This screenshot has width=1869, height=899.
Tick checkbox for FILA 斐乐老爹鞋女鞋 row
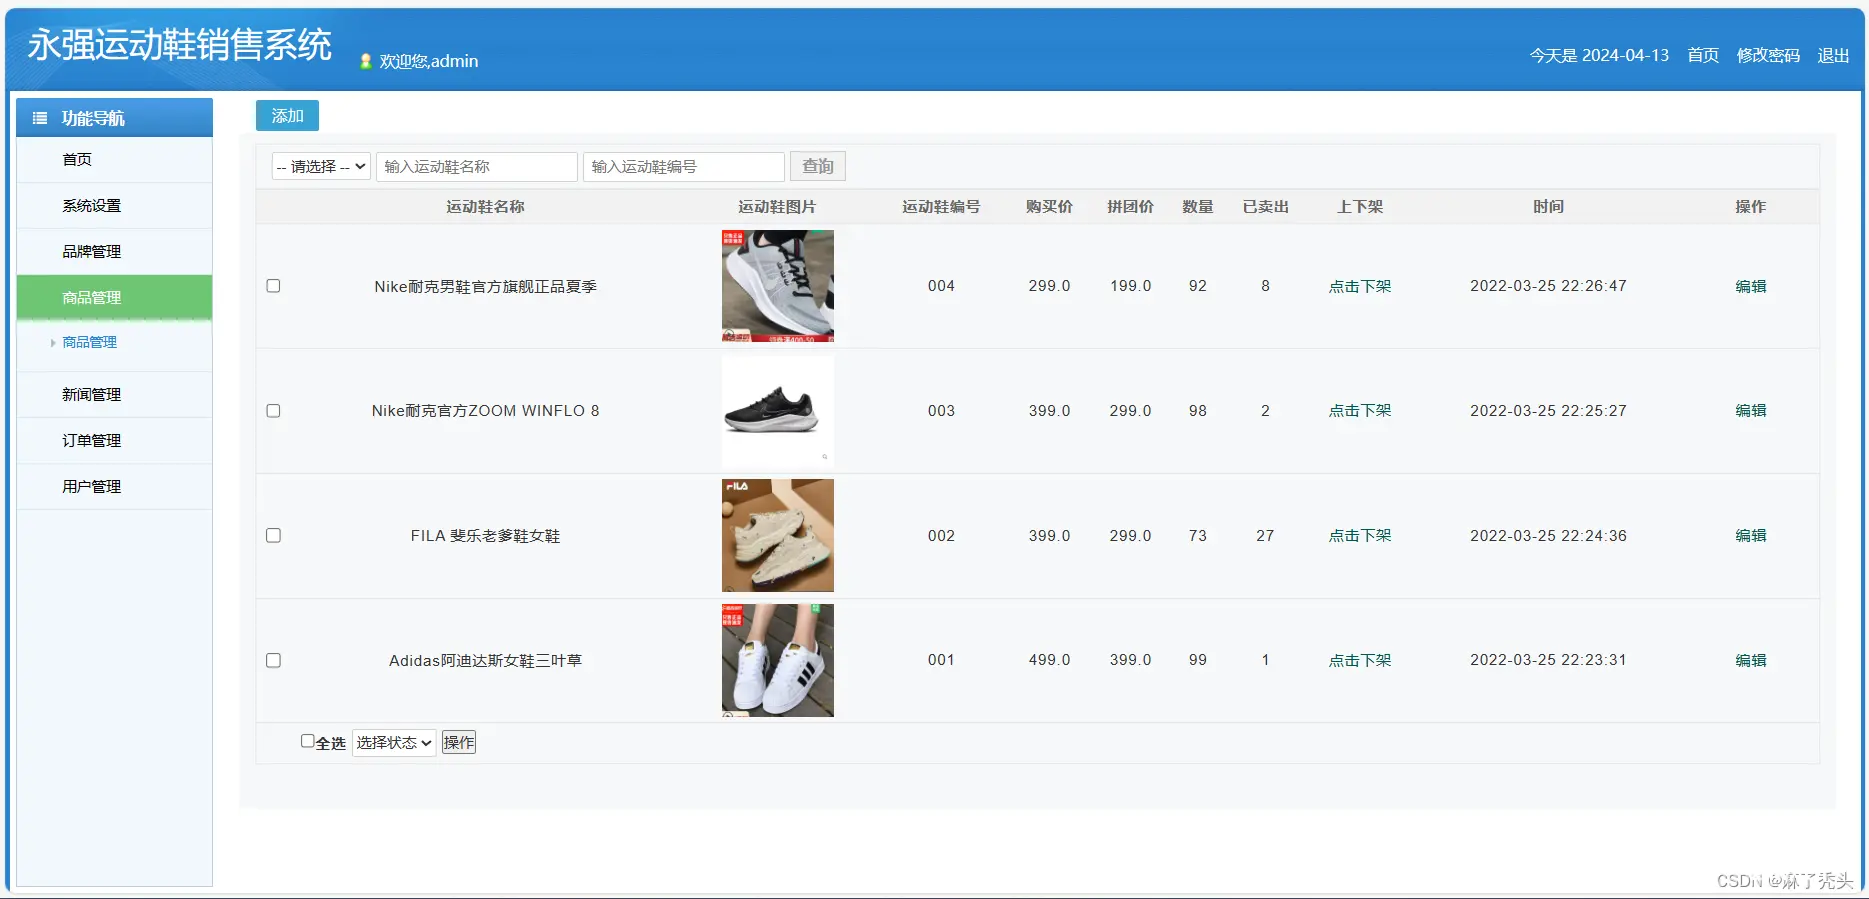click(273, 536)
